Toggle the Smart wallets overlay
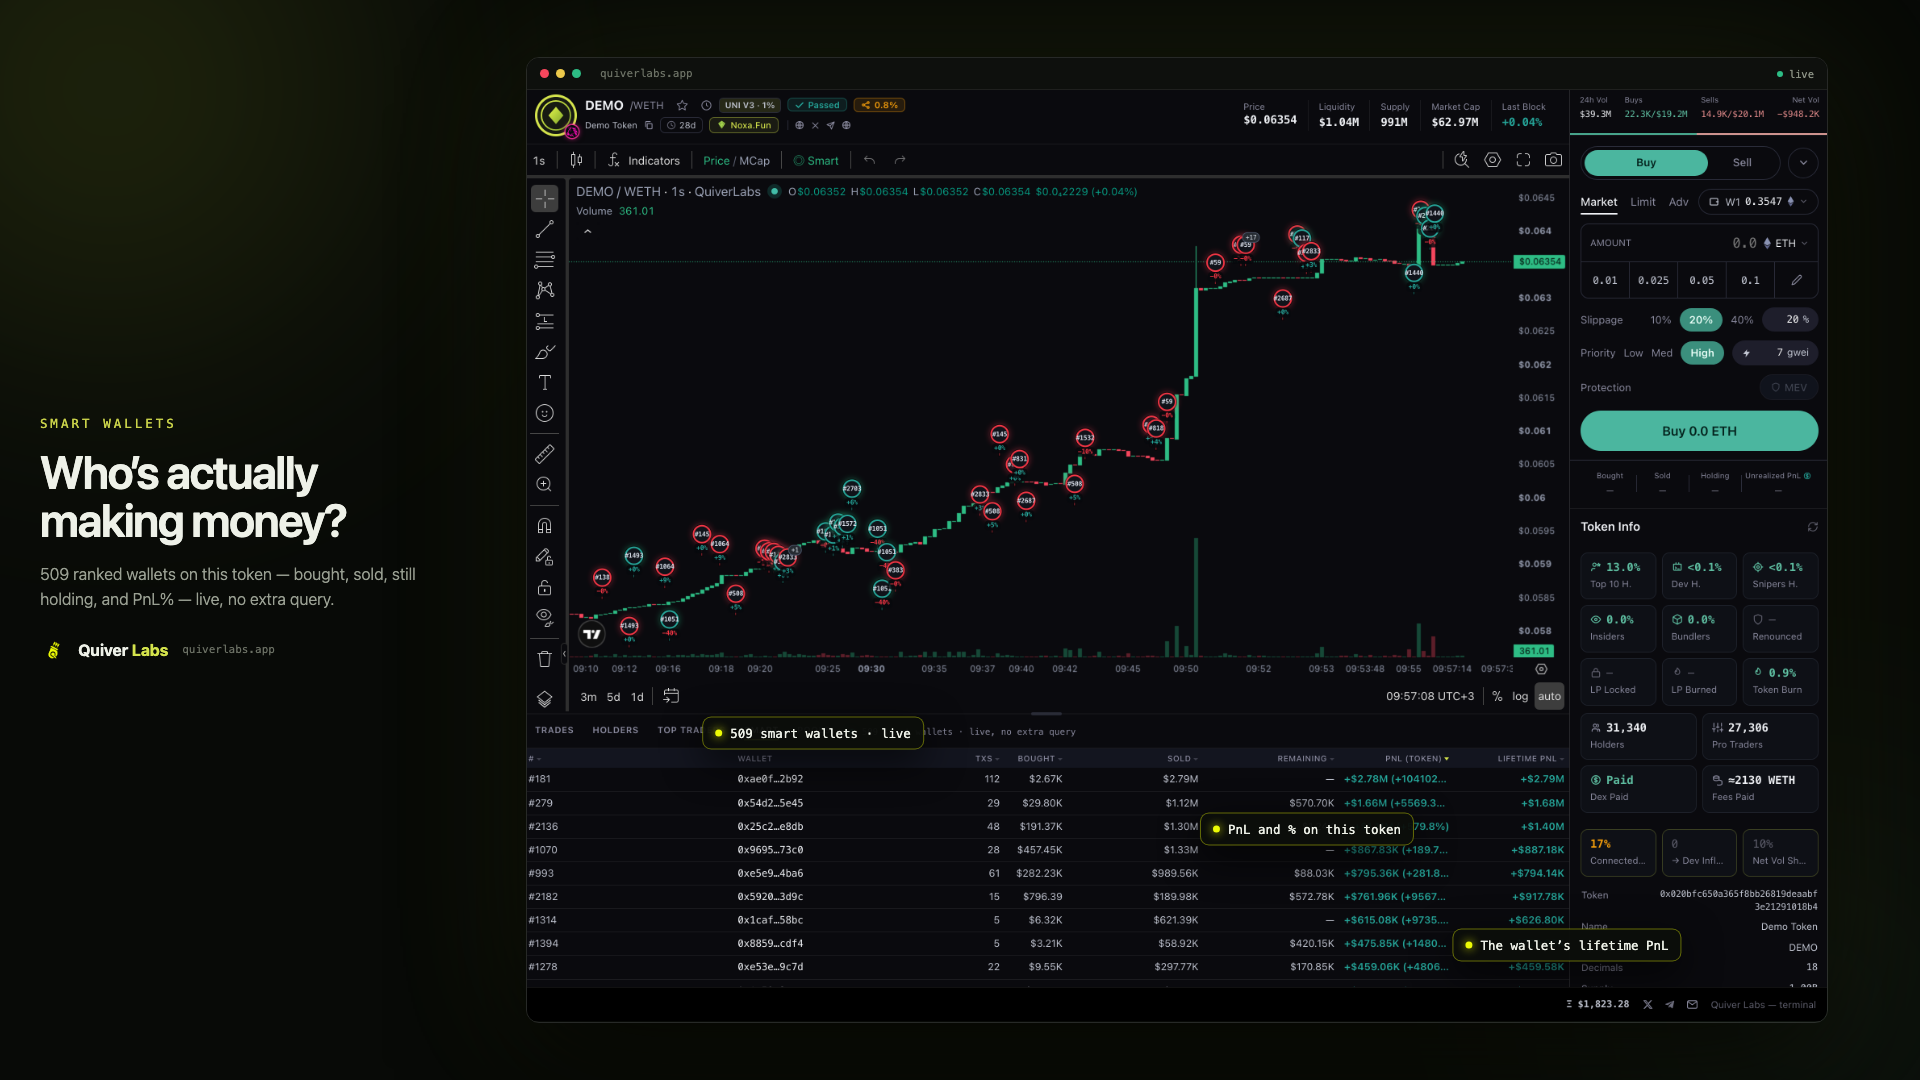1920x1080 pixels. tap(816, 160)
